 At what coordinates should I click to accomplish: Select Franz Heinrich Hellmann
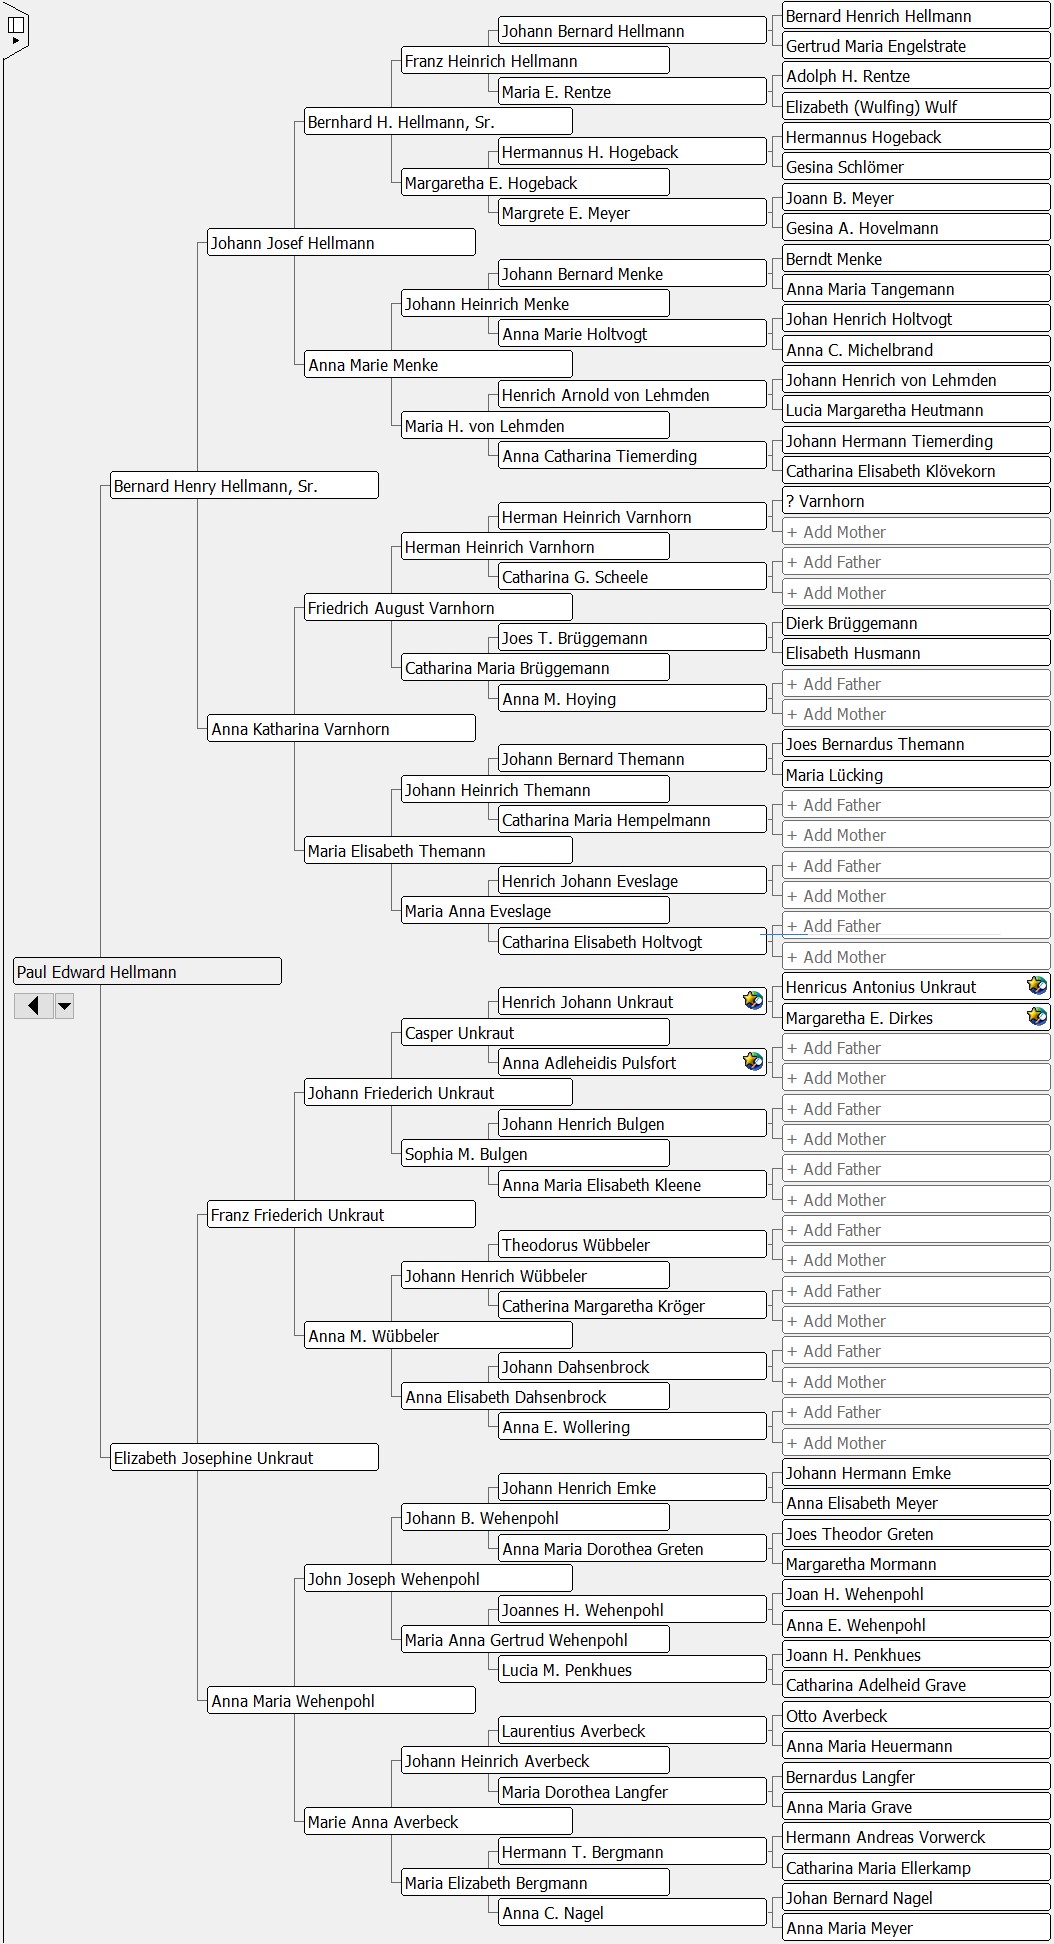tap(535, 60)
